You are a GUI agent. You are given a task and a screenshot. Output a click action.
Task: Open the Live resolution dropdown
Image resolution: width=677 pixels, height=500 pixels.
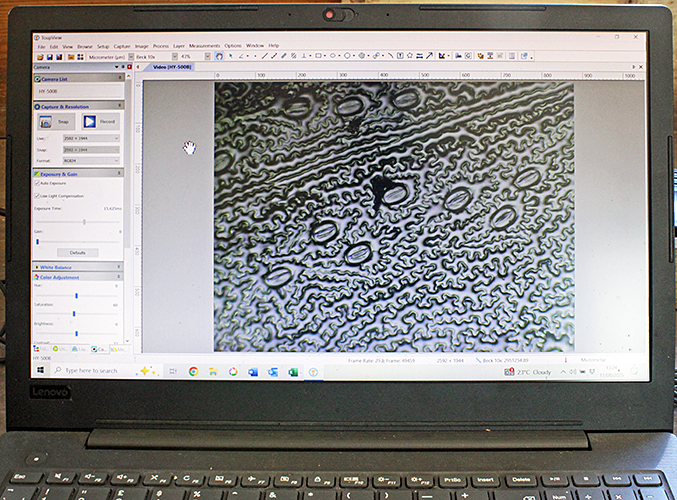pyautogui.click(x=91, y=138)
